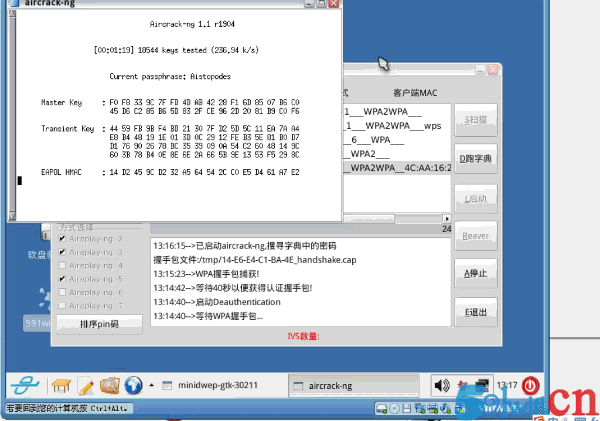Select the network row 6___WPA___

pos(397,140)
